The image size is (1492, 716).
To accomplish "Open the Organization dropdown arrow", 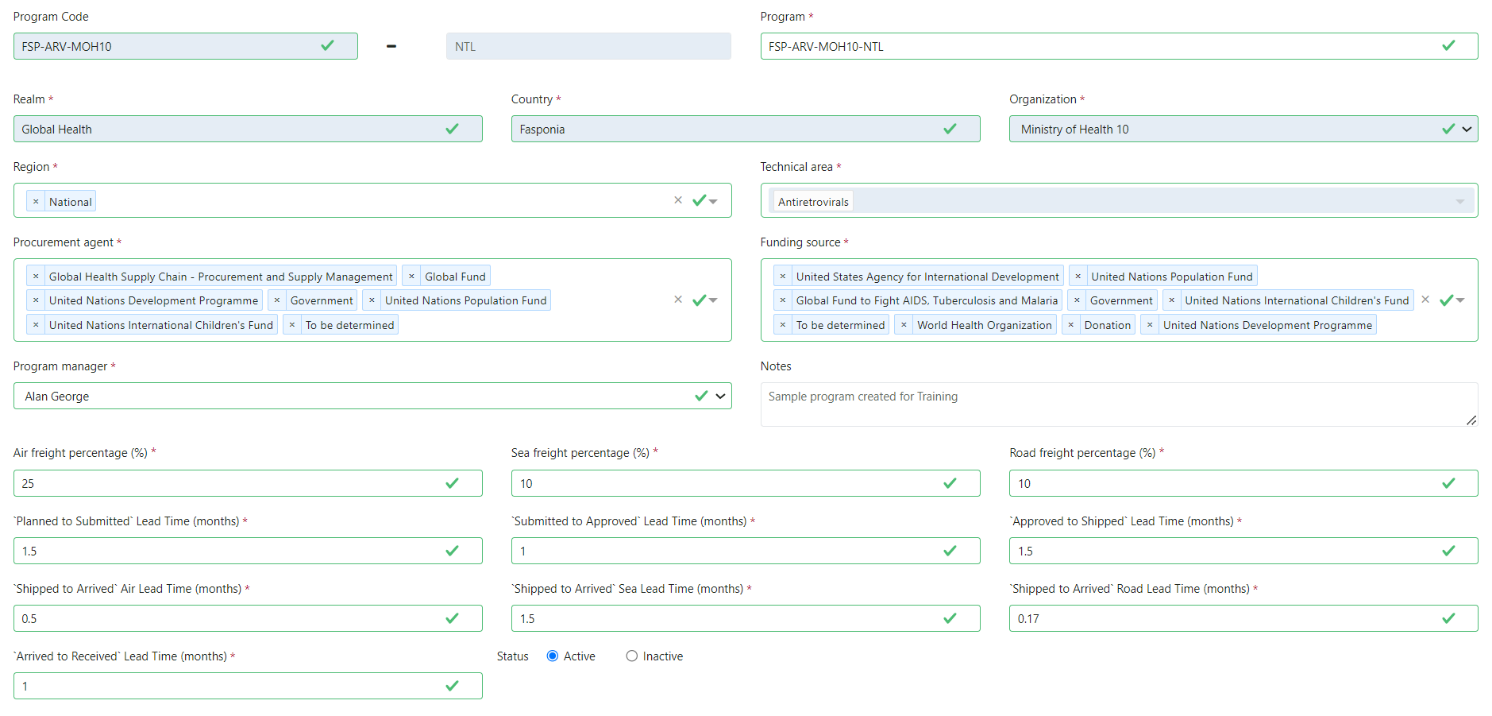I will (x=1467, y=129).
